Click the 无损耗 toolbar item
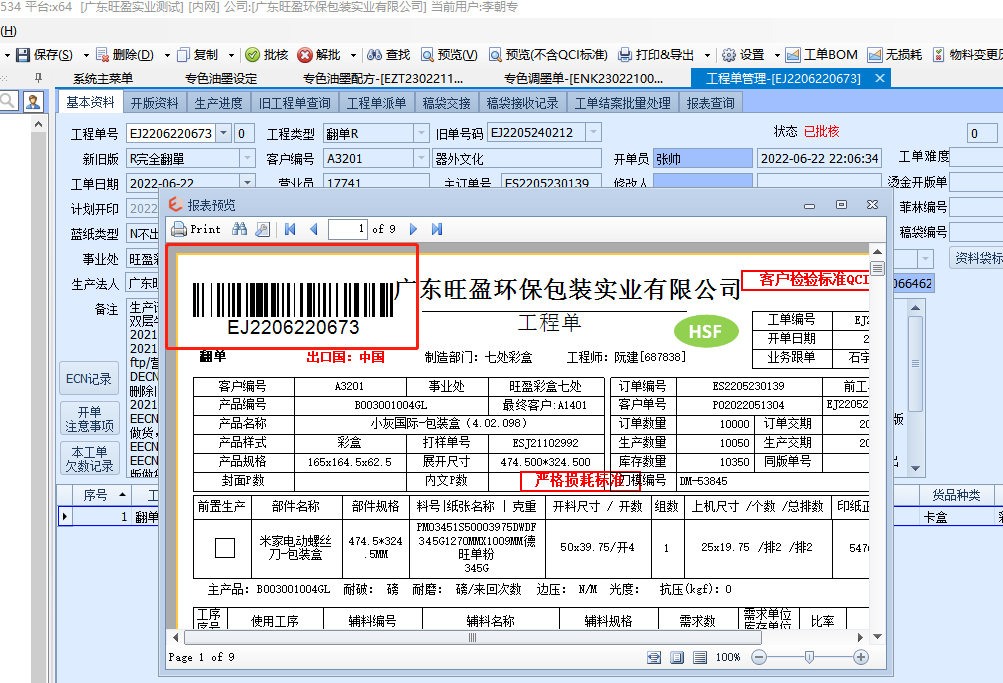1003x683 pixels. [x=894, y=55]
